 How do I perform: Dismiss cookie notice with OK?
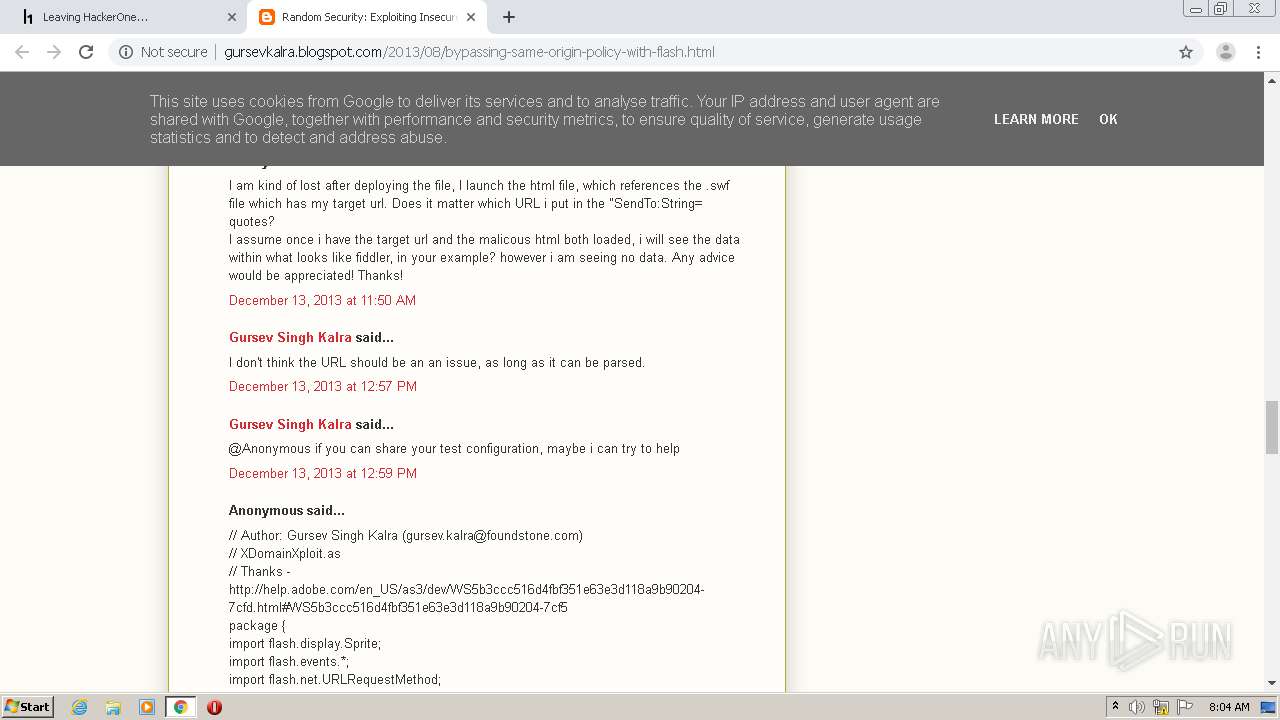[x=1108, y=119]
